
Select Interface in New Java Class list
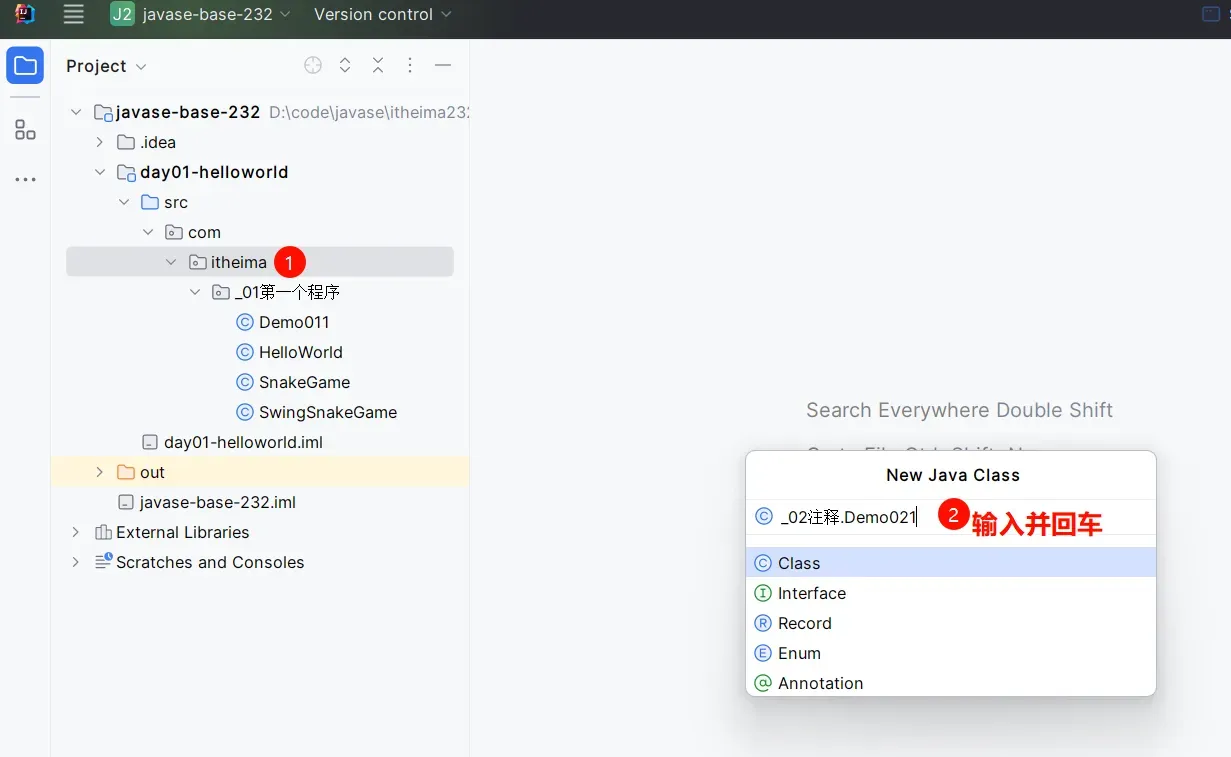tap(811, 593)
